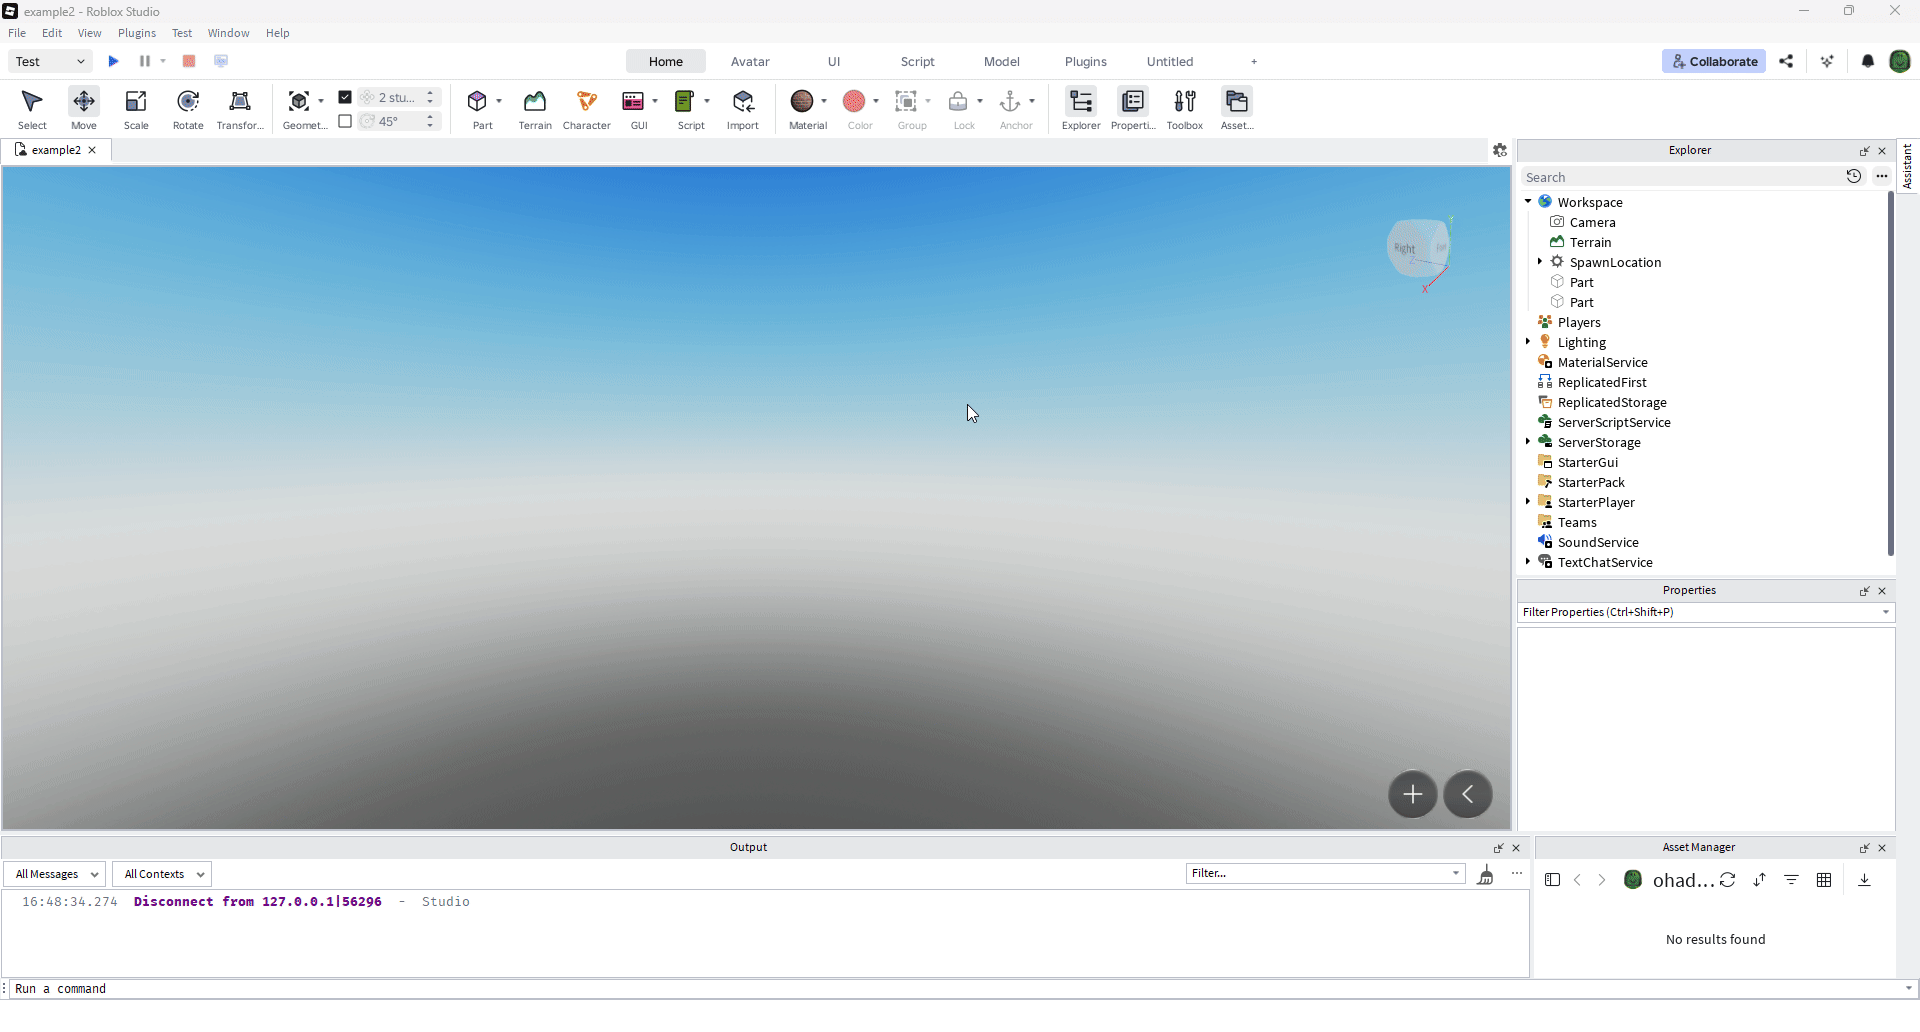
Task: Click the Terrain editor icon
Action: [535, 108]
